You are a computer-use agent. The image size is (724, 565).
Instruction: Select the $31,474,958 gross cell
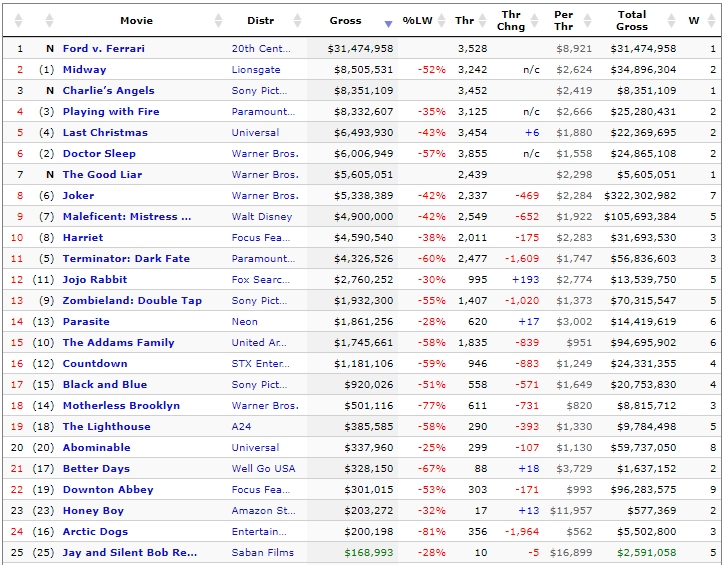coord(360,48)
